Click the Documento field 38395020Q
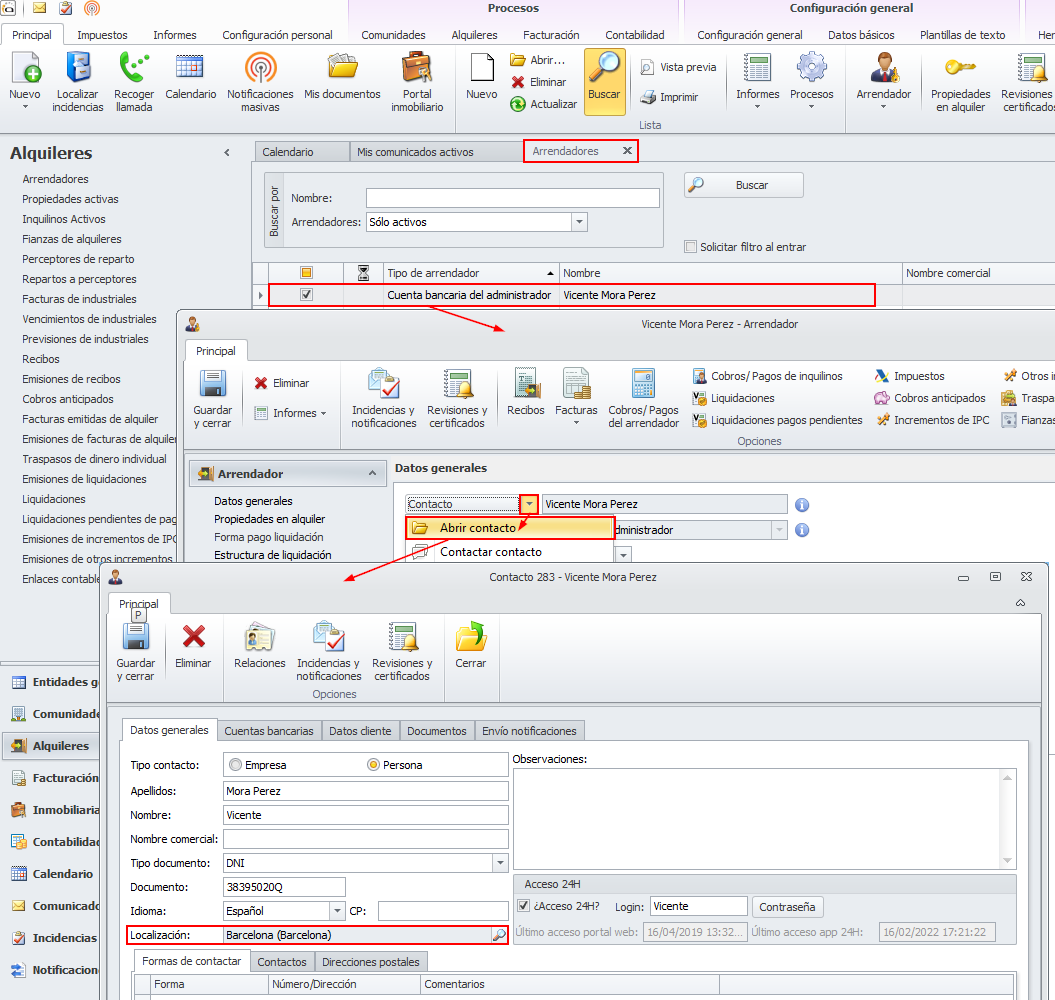 284,887
